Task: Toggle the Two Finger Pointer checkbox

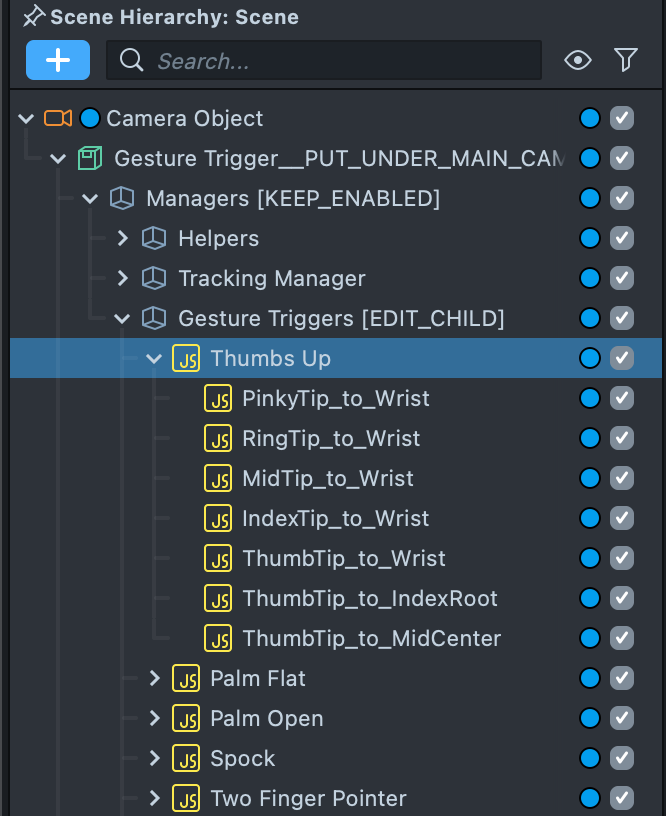Action: click(622, 798)
